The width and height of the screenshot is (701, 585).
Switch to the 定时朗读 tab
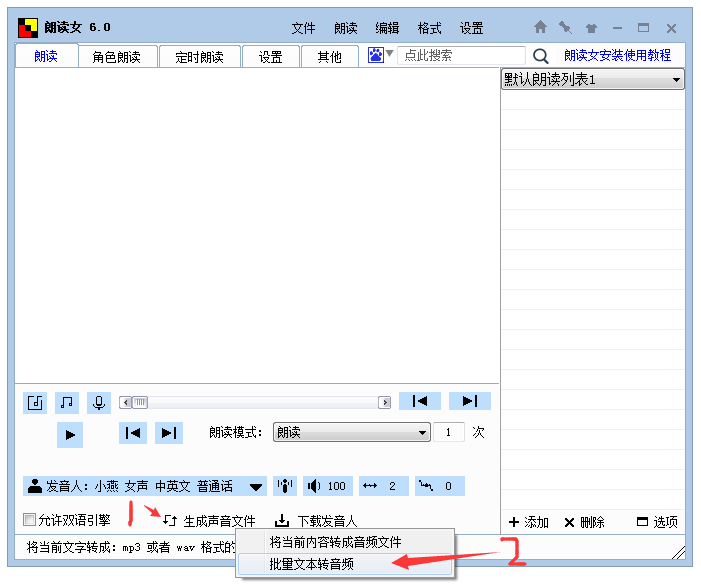(199, 57)
